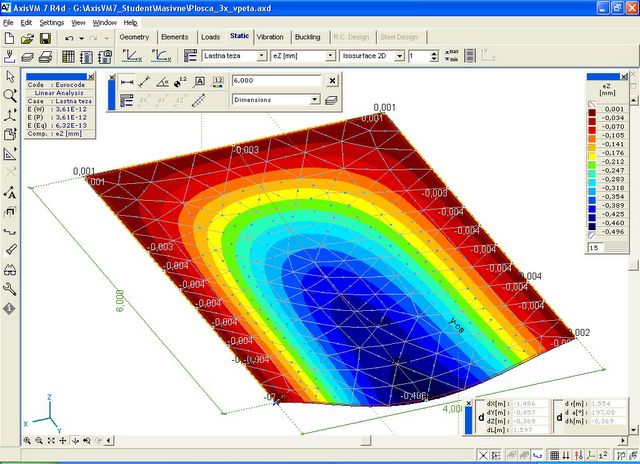This screenshot has width=640, height=464.
Task: Click the min/max values search icon
Action: pyautogui.click(x=451, y=56)
